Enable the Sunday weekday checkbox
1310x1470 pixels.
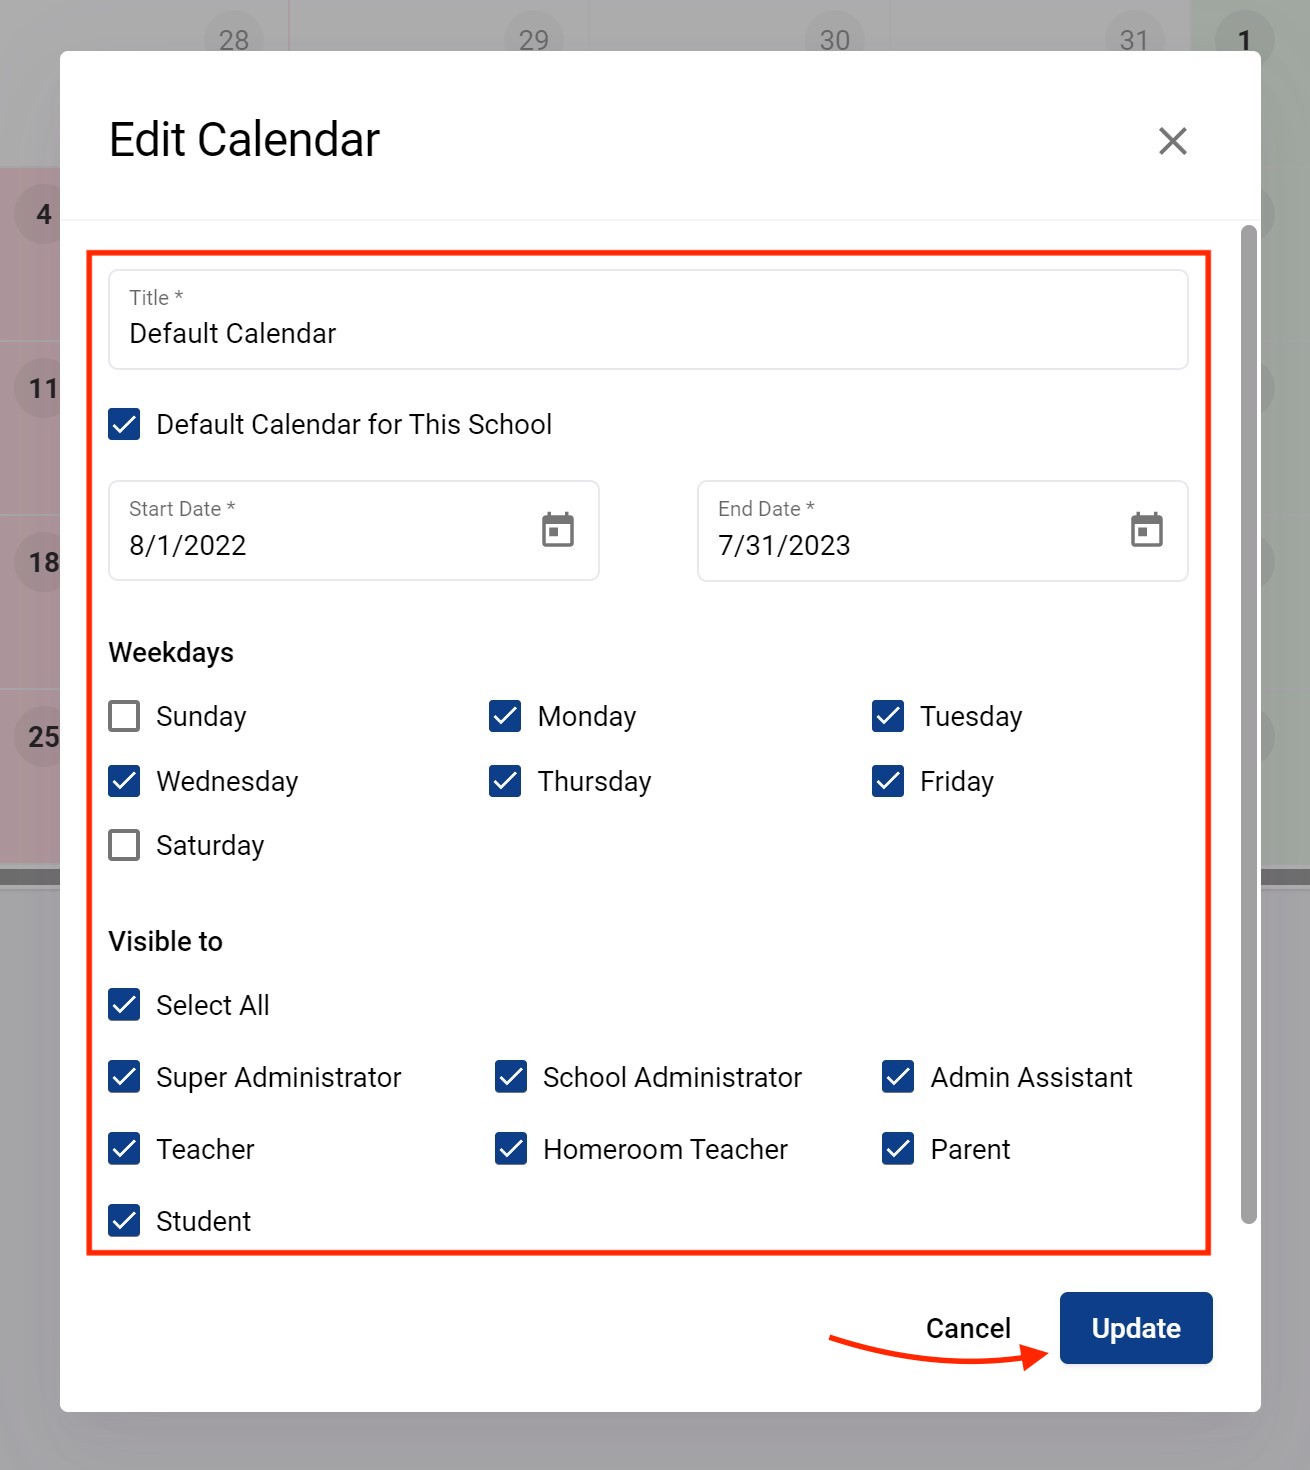[x=124, y=716]
